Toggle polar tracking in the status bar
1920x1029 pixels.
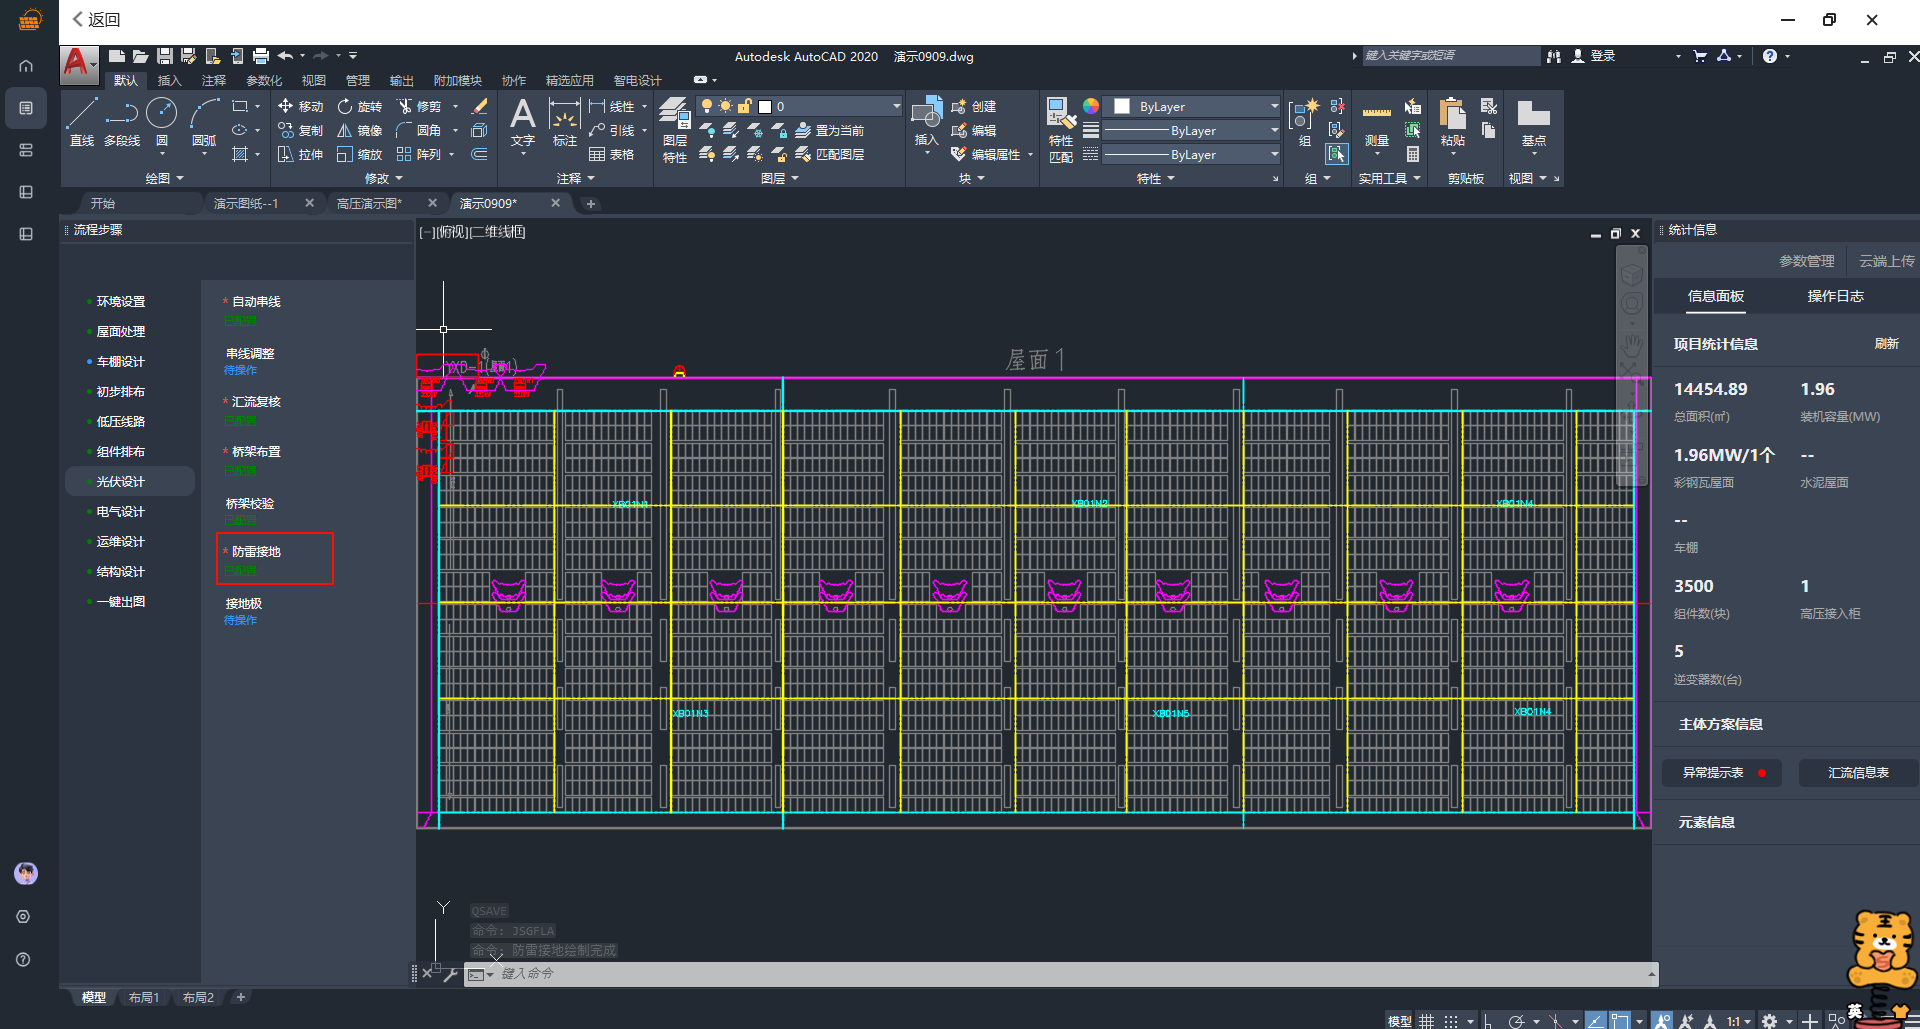click(1516, 1021)
